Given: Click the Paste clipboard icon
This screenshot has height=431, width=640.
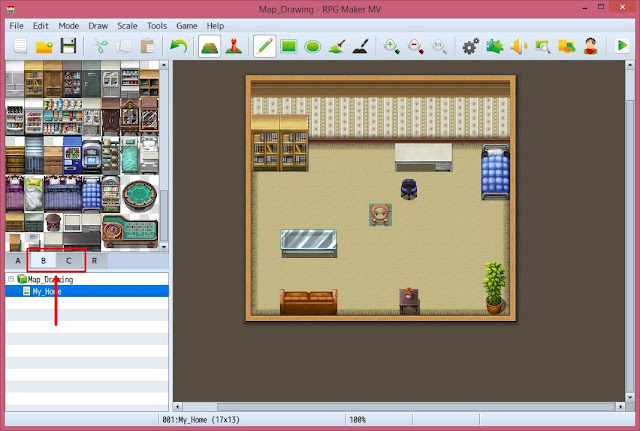Looking at the screenshot, I should pos(147,46).
